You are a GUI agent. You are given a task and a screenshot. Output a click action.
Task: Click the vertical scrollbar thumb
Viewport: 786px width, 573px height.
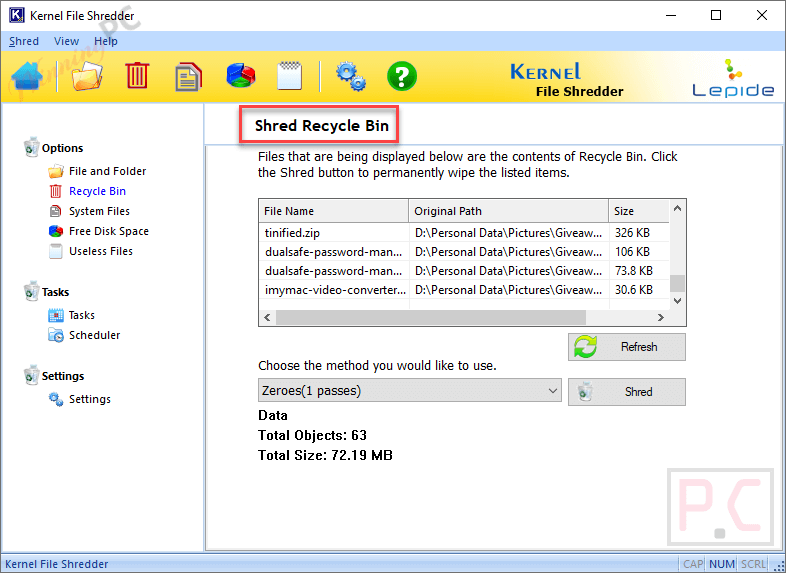pyautogui.click(x=678, y=283)
